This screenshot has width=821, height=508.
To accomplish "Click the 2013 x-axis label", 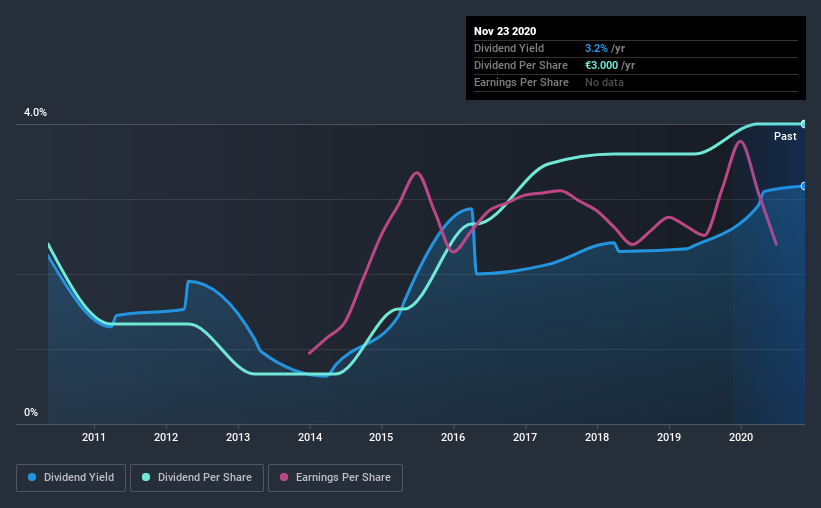I will coord(238,437).
